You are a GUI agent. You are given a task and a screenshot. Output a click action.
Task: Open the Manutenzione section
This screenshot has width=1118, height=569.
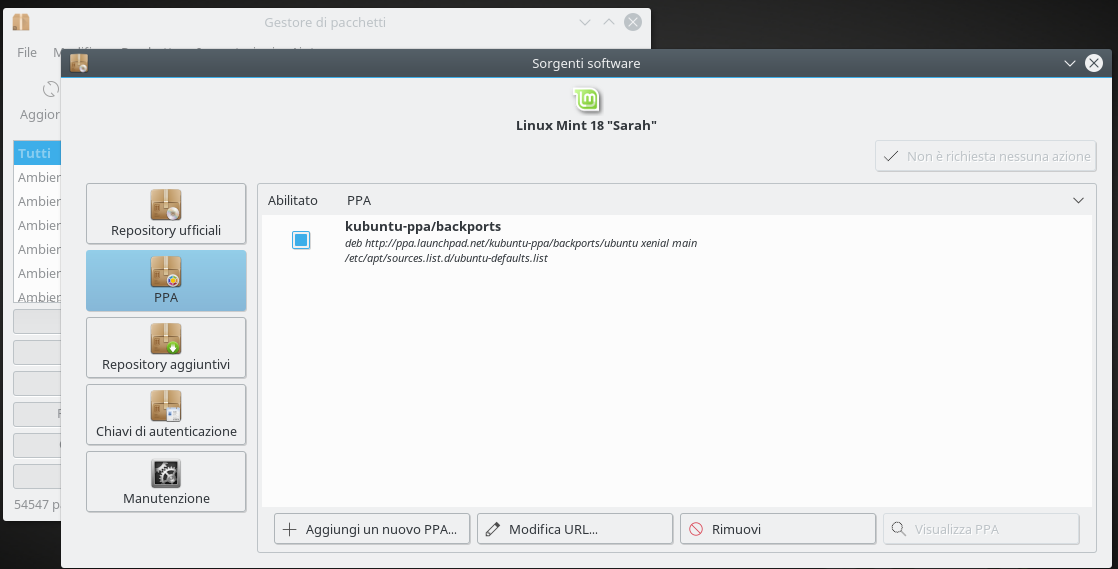[166, 481]
